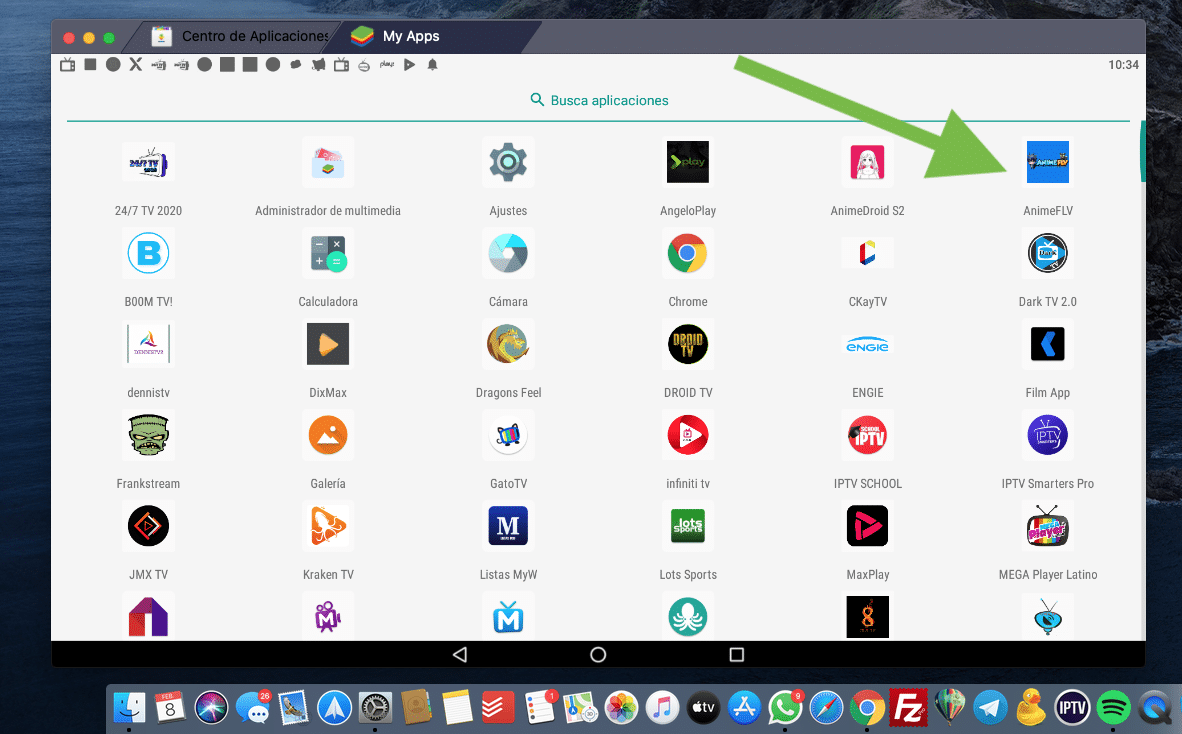Open Chrome from the app grid

[687, 253]
